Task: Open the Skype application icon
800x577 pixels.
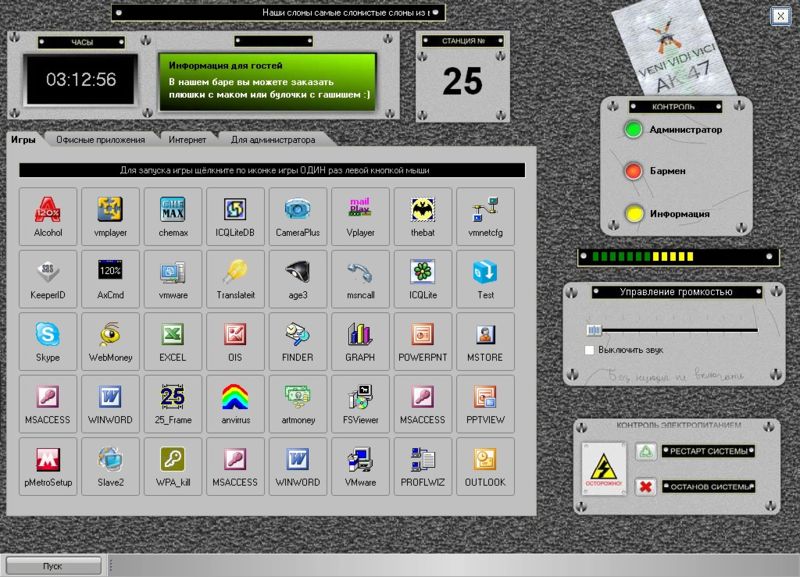Action: coord(48,341)
